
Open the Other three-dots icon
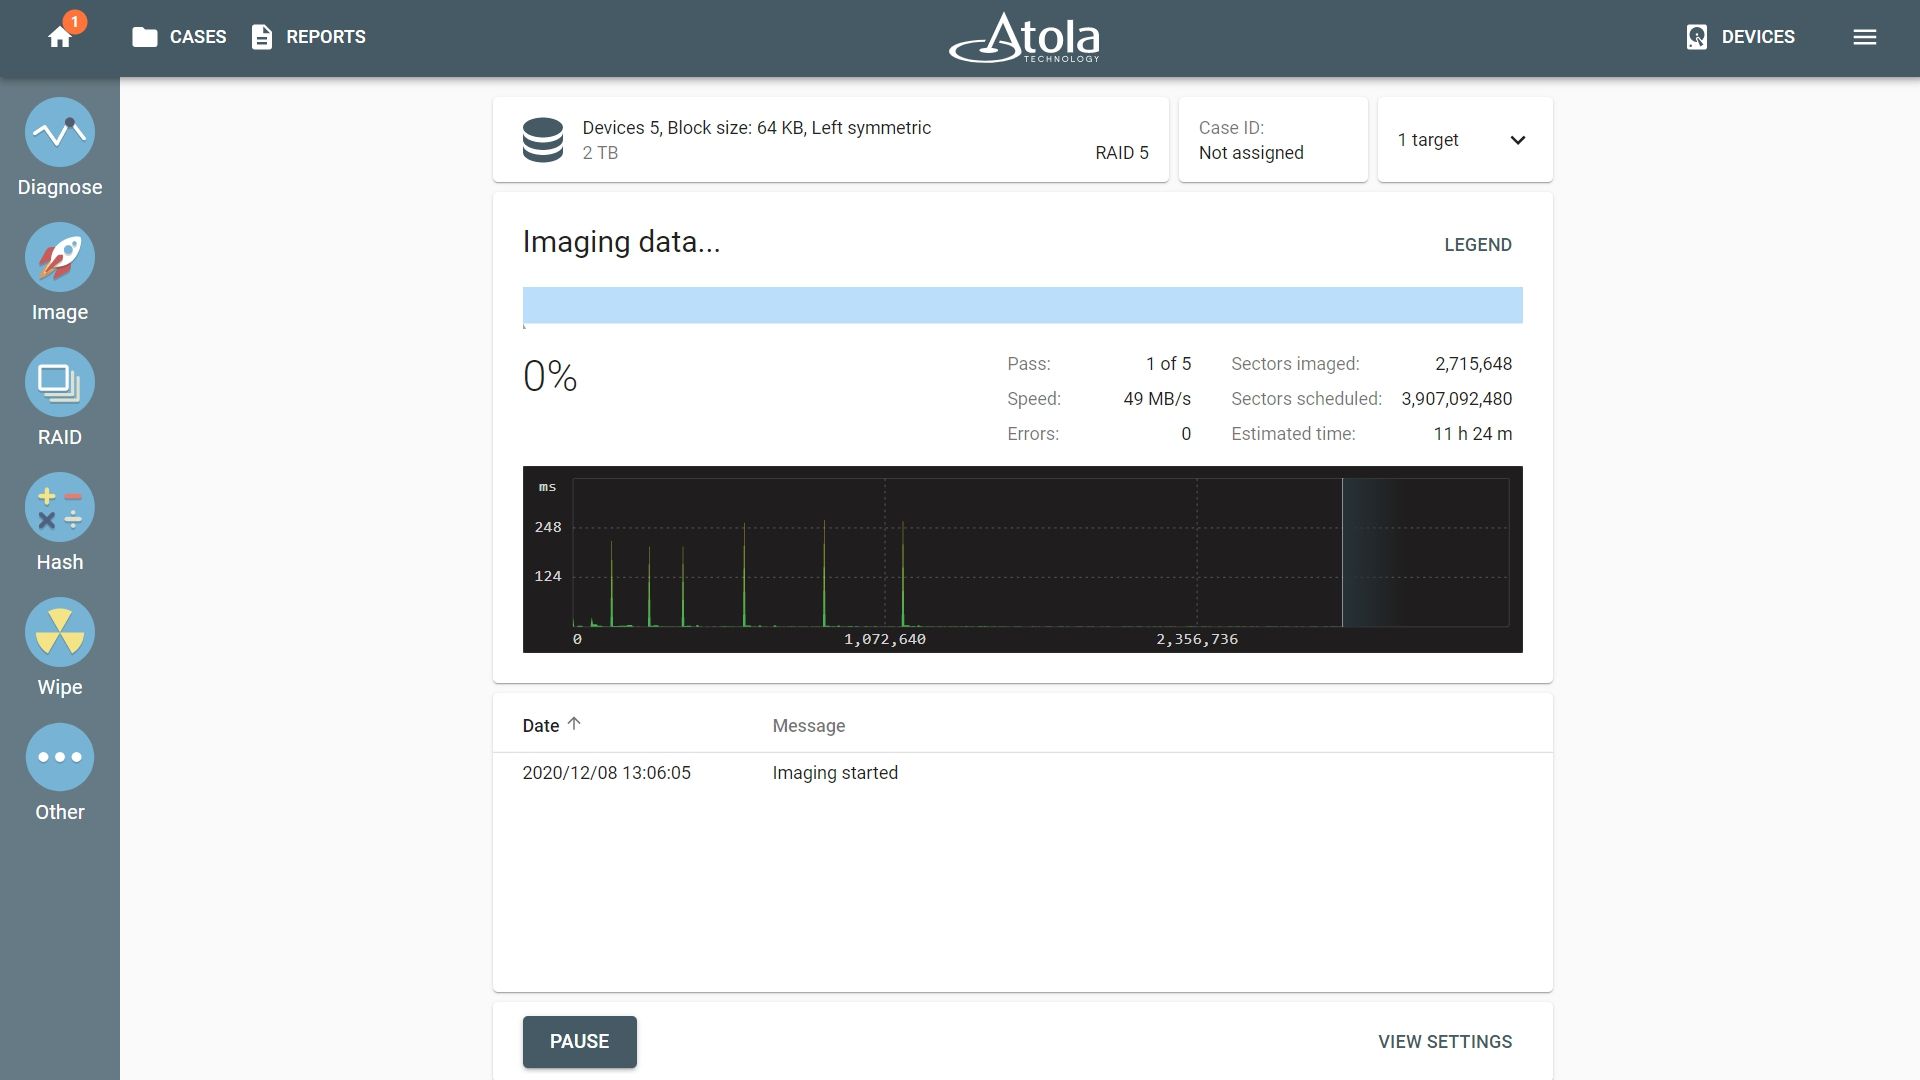(60, 757)
